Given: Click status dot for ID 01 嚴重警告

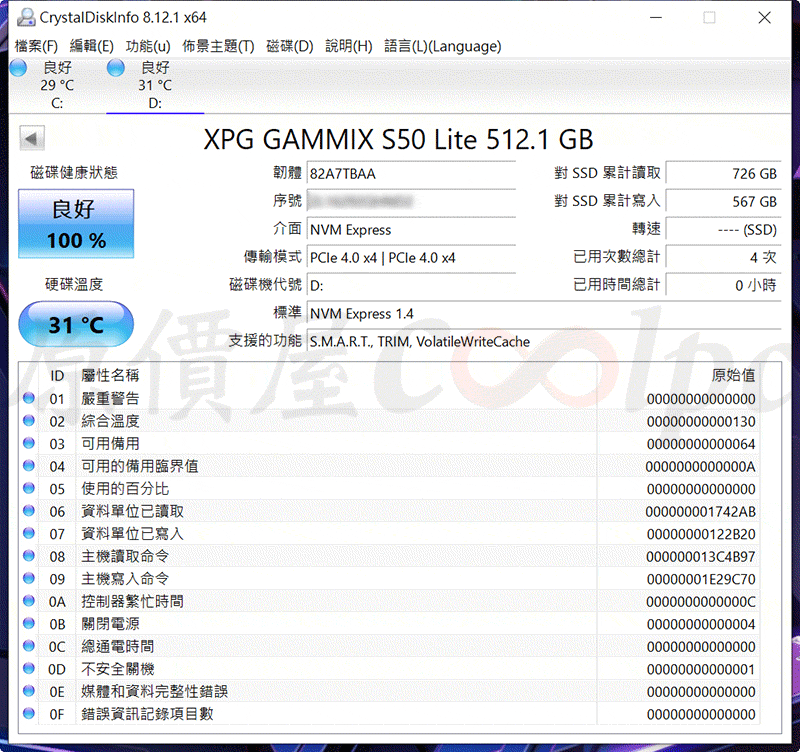Looking at the screenshot, I should [29, 398].
